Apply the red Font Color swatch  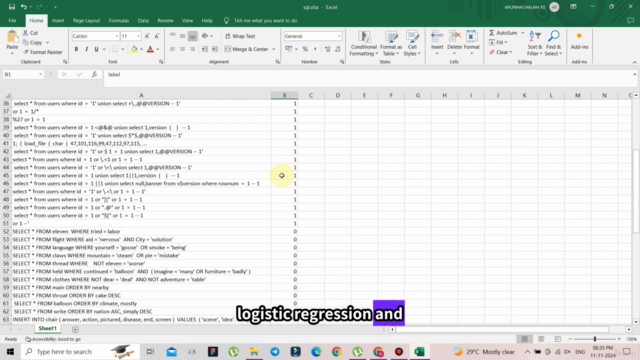pos(150,49)
